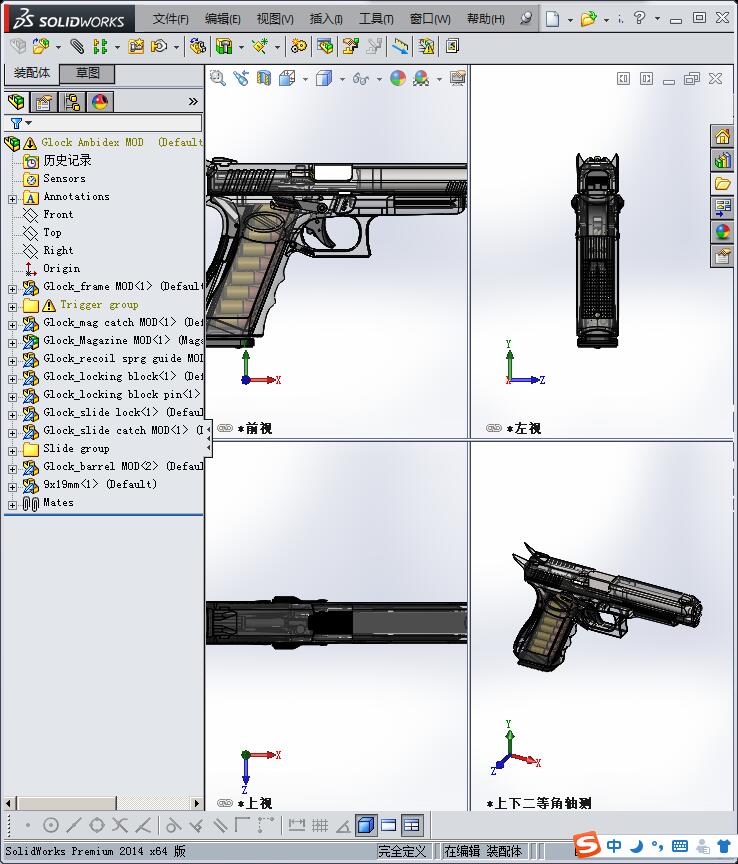Open Appearances ball icon in task pane
The image size is (738, 864).
click(723, 232)
